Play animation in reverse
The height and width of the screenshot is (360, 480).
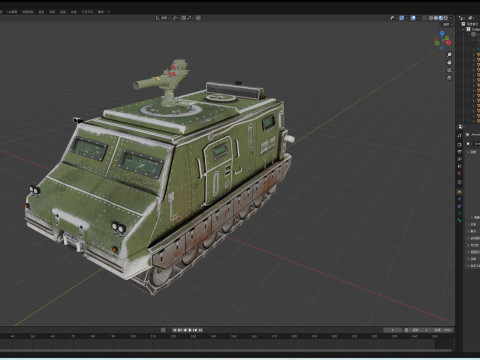click(185, 330)
